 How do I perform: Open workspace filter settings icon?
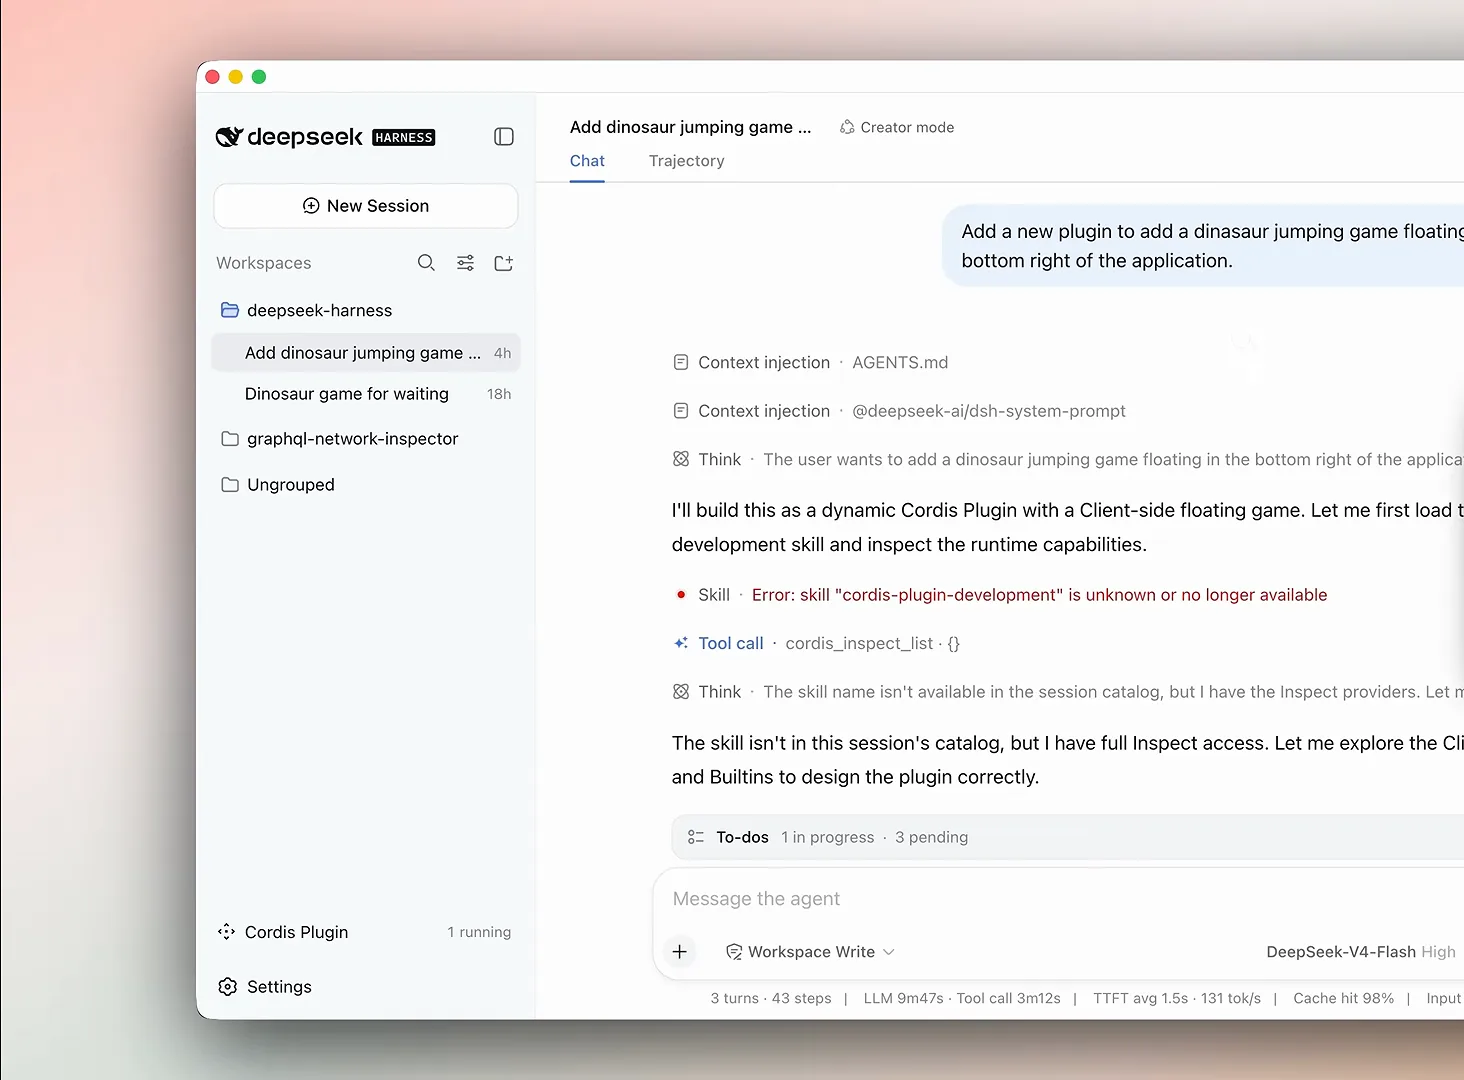(x=466, y=263)
